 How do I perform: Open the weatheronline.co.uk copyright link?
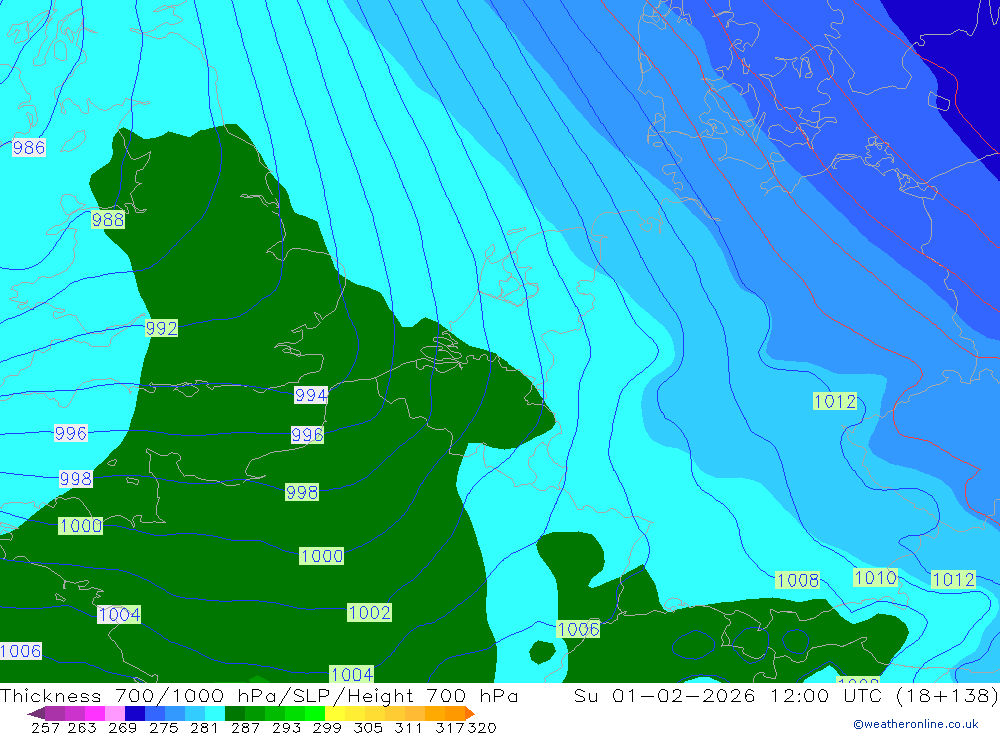pos(916,724)
